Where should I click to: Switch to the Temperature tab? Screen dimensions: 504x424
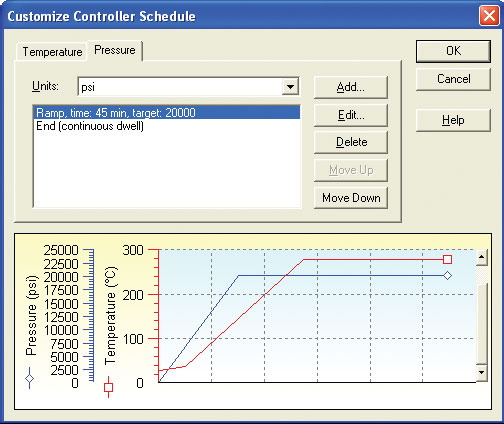[x=52, y=52]
